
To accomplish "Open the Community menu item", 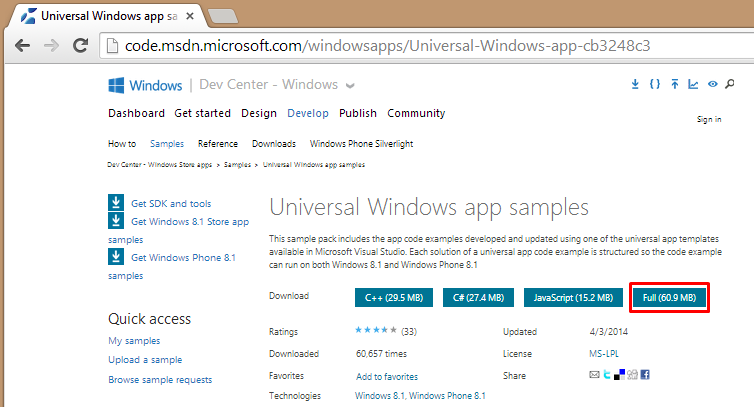I will click(x=416, y=113).
